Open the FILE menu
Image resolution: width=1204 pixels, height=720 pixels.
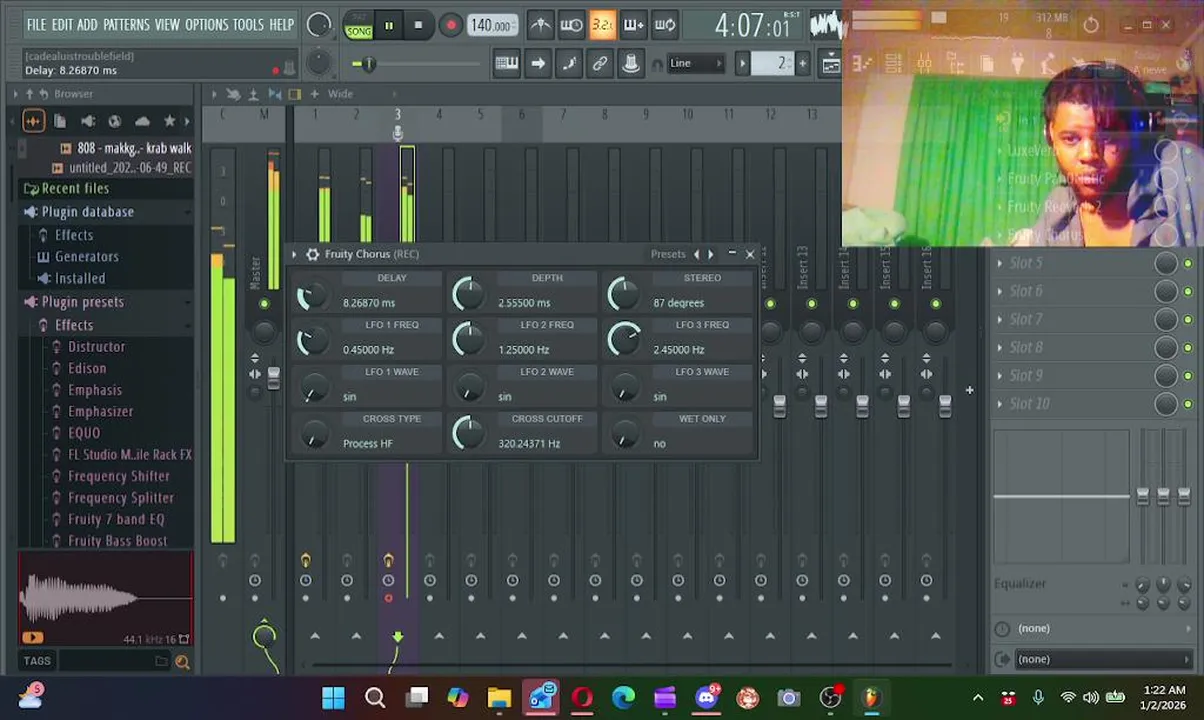pos(36,25)
